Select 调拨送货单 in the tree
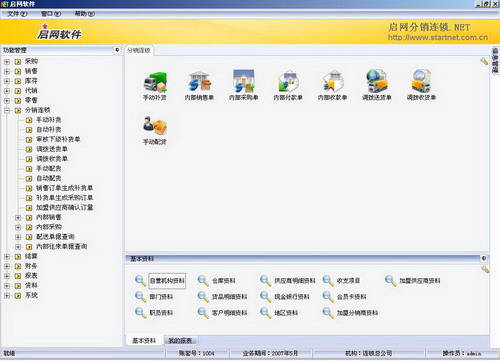 coord(52,149)
